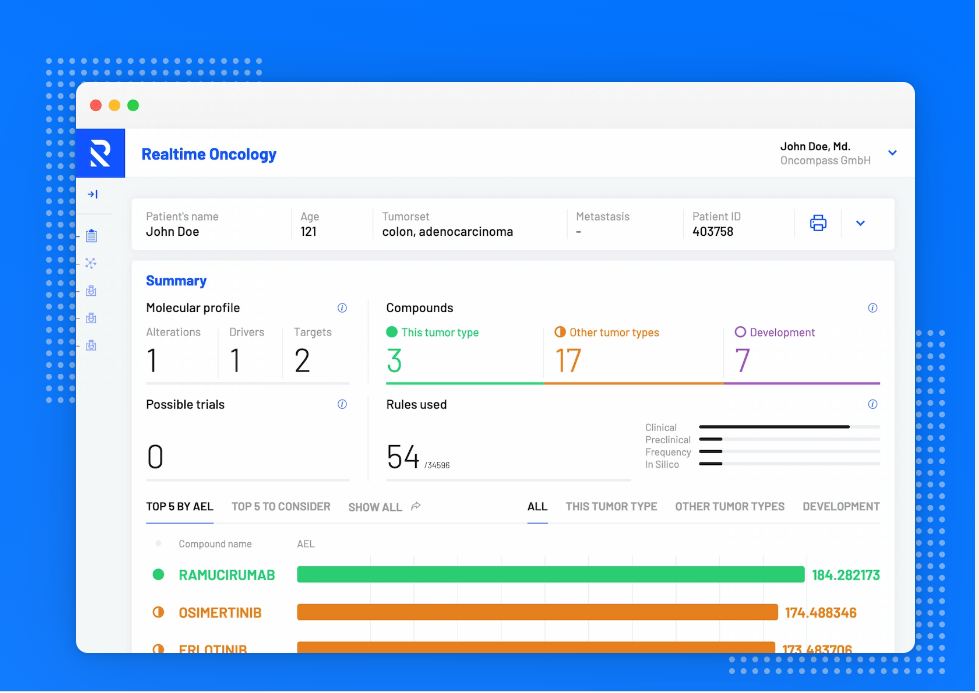Maximize the window with the green button
This screenshot has height=693, width=979.
pyautogui.click(x=133, y=106)
